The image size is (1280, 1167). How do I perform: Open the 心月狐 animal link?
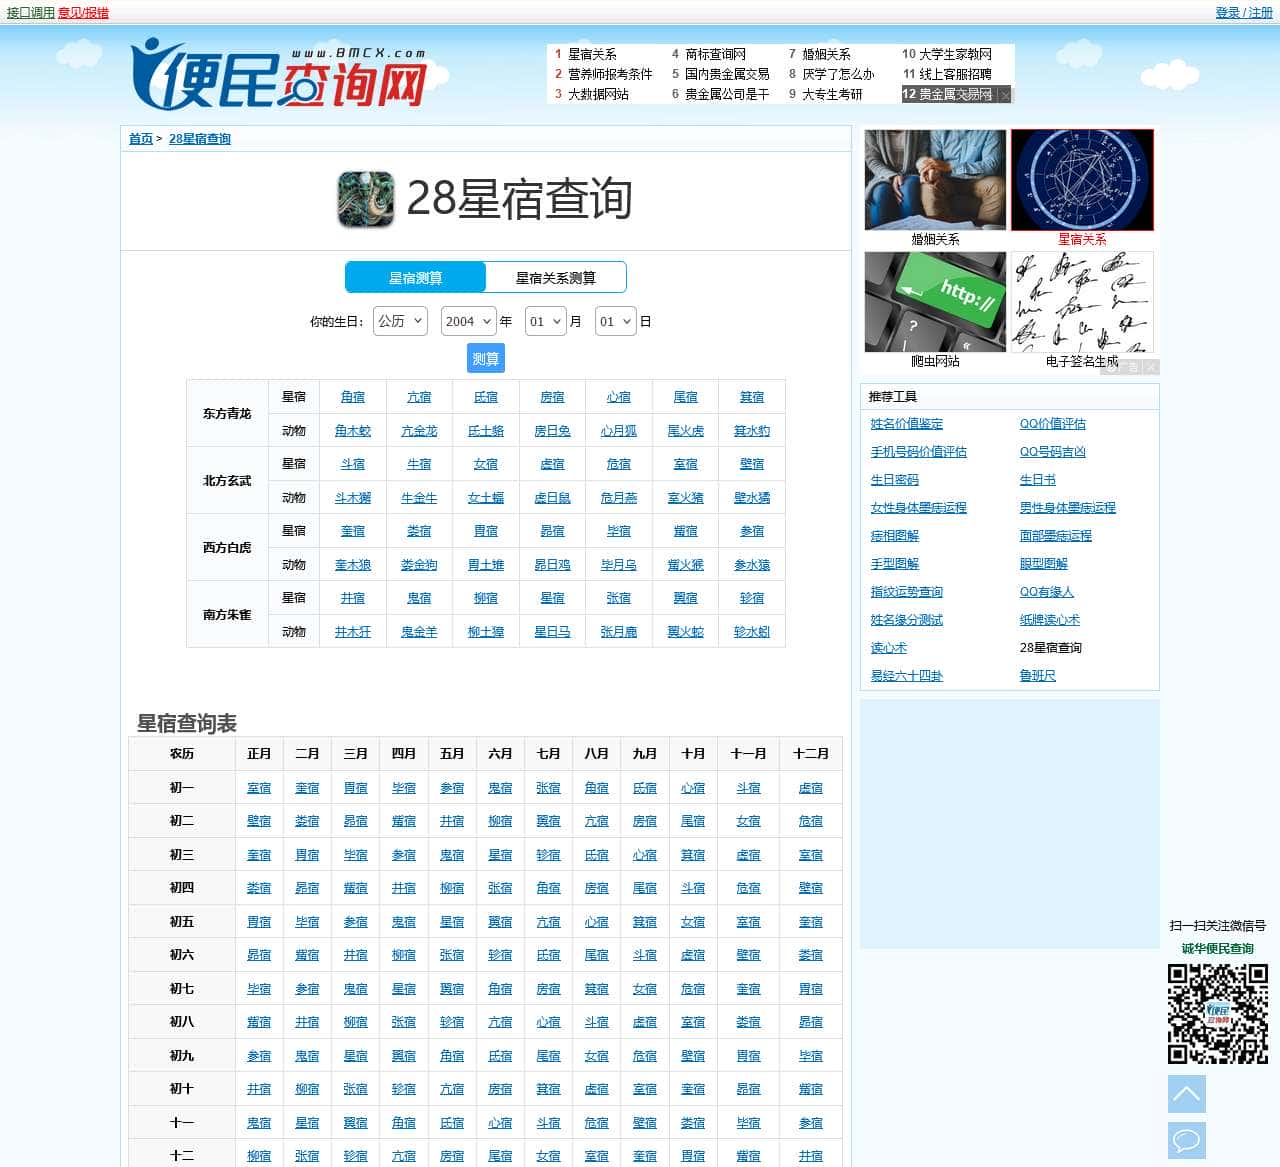pos(619,431)
